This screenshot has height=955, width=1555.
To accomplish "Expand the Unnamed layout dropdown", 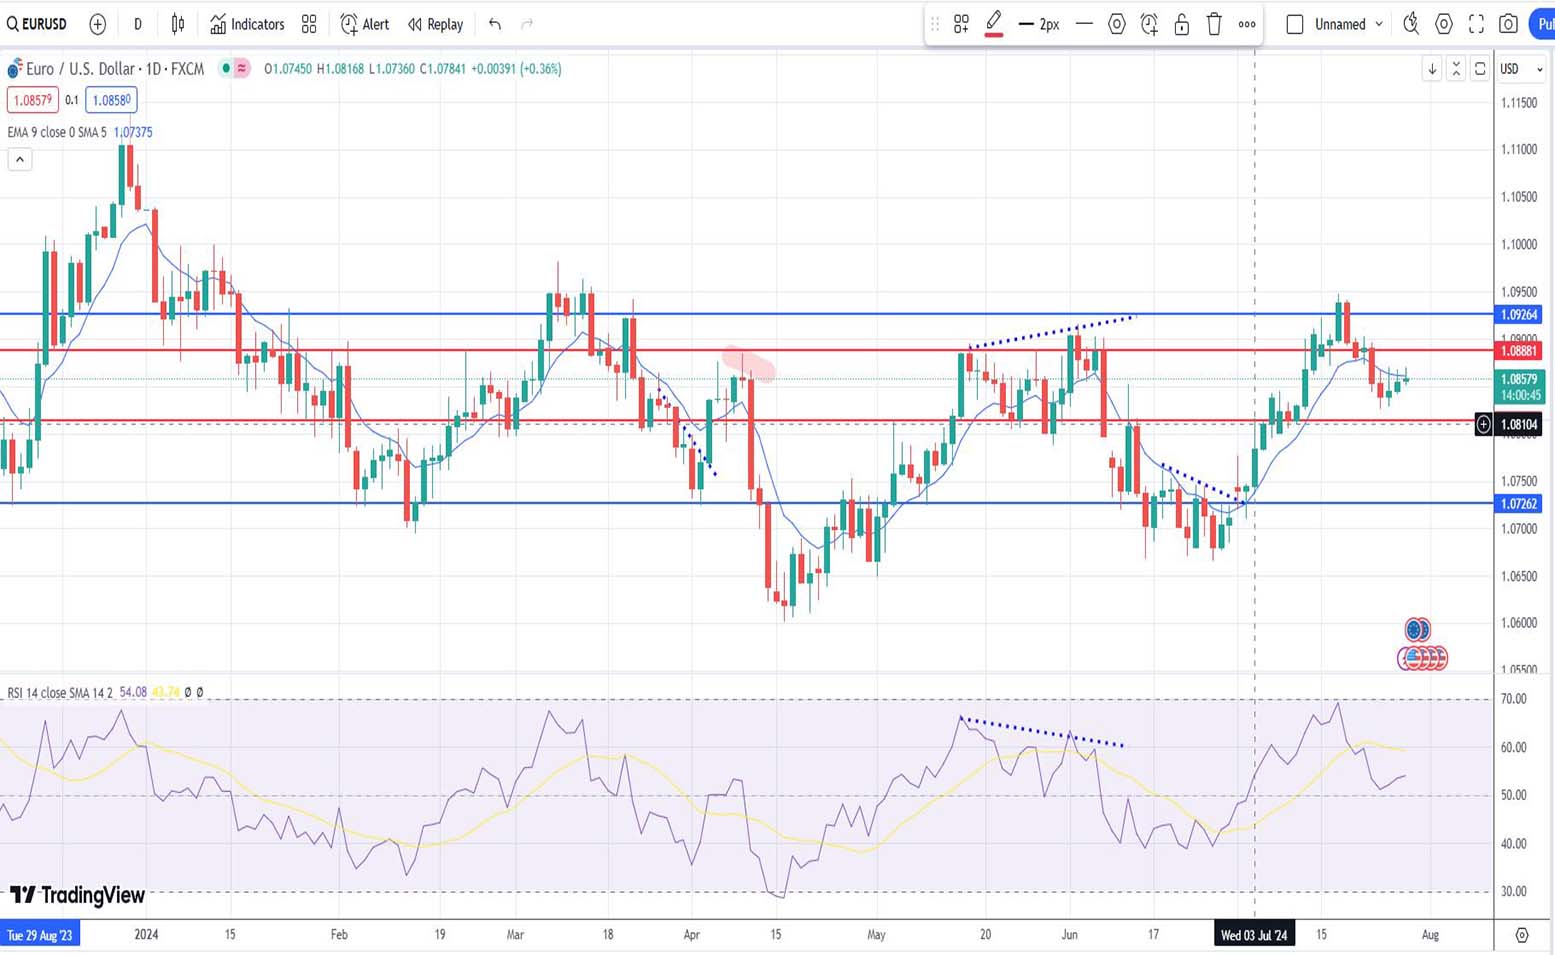I will (1379, 24).
